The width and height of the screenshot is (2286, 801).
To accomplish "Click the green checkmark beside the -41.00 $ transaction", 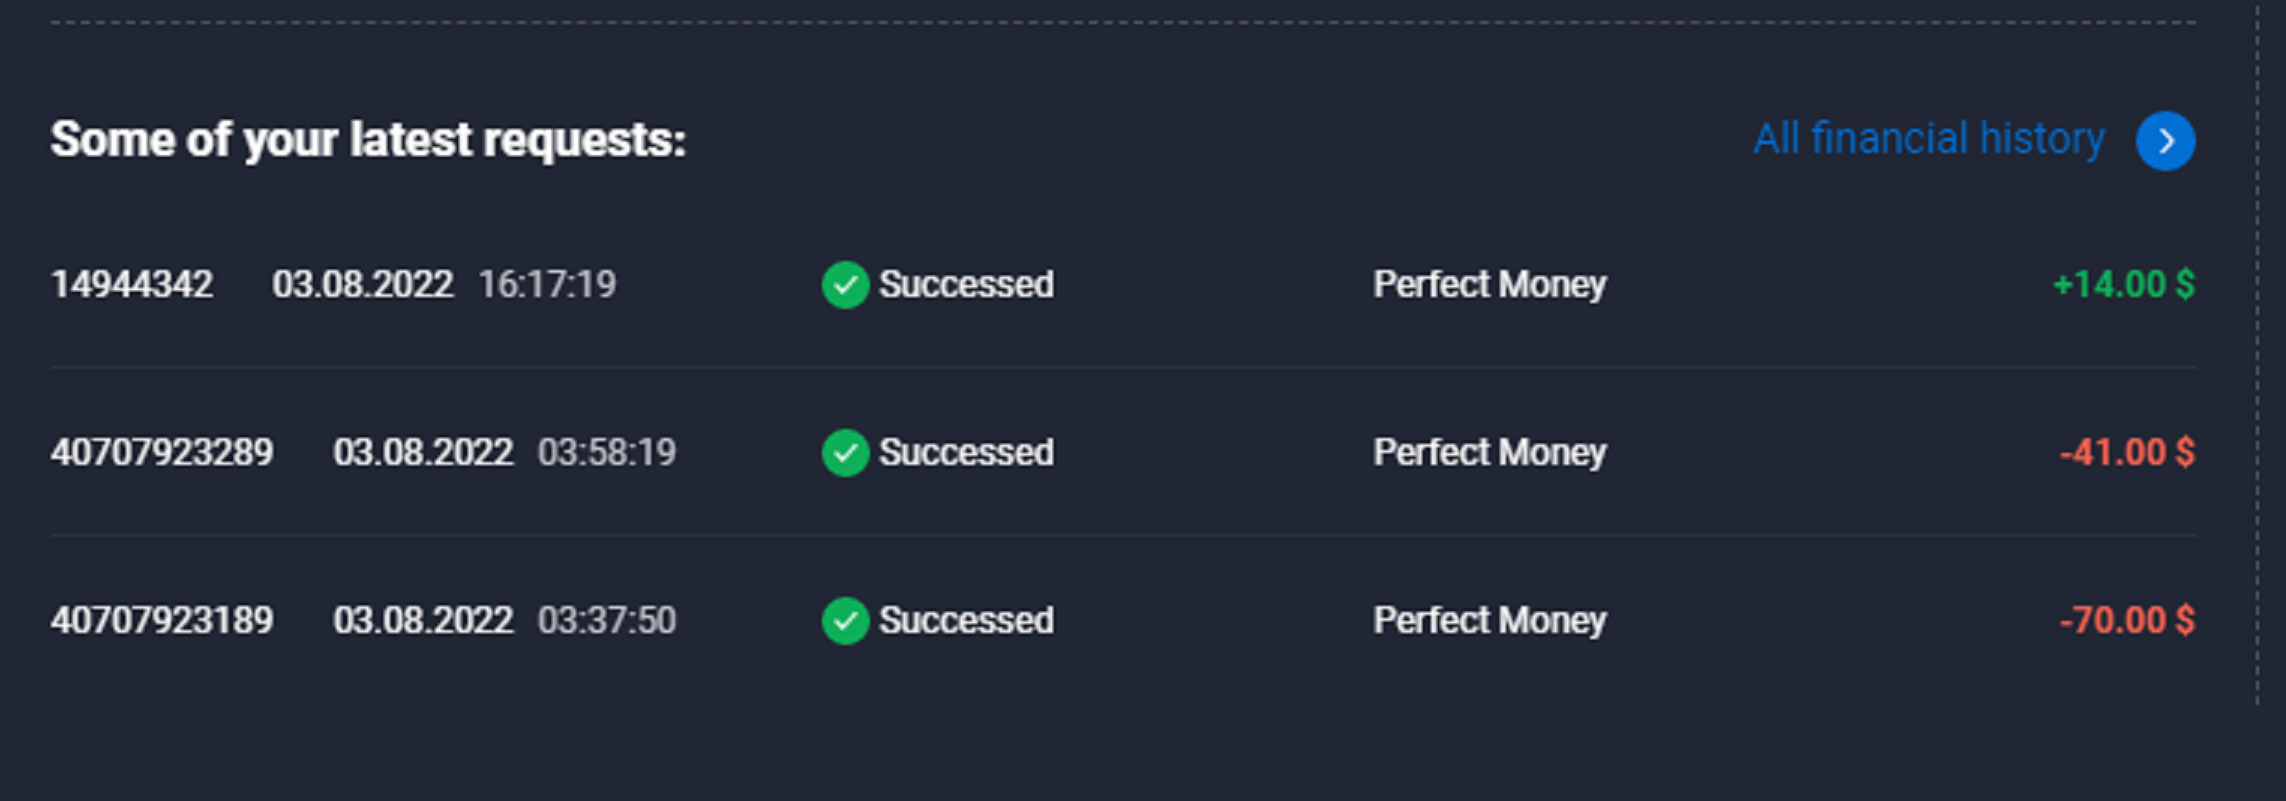I will tap(845, 454).
